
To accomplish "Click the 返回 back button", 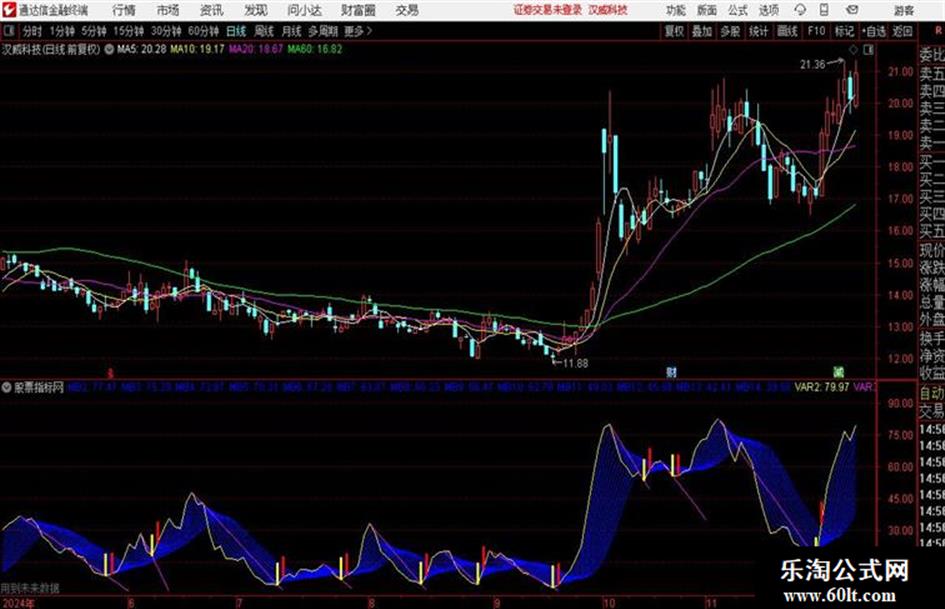I will [x=903, y=31].
